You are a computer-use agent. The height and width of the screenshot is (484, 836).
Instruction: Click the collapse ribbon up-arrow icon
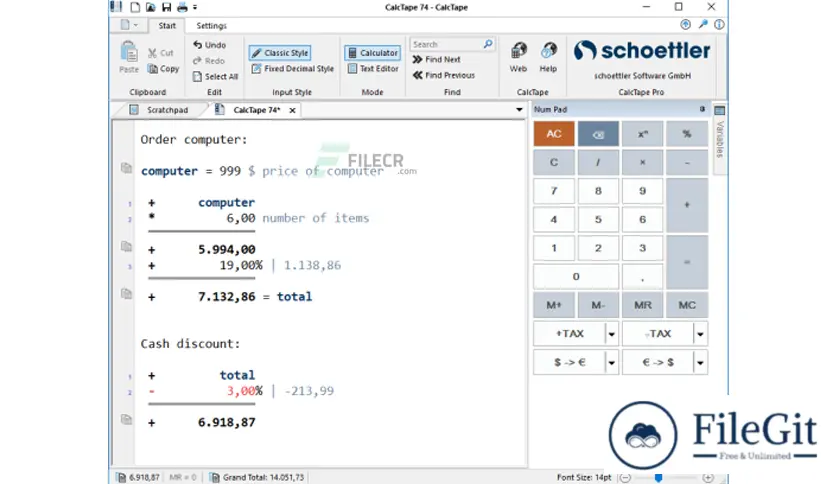[x=686, y=25]
